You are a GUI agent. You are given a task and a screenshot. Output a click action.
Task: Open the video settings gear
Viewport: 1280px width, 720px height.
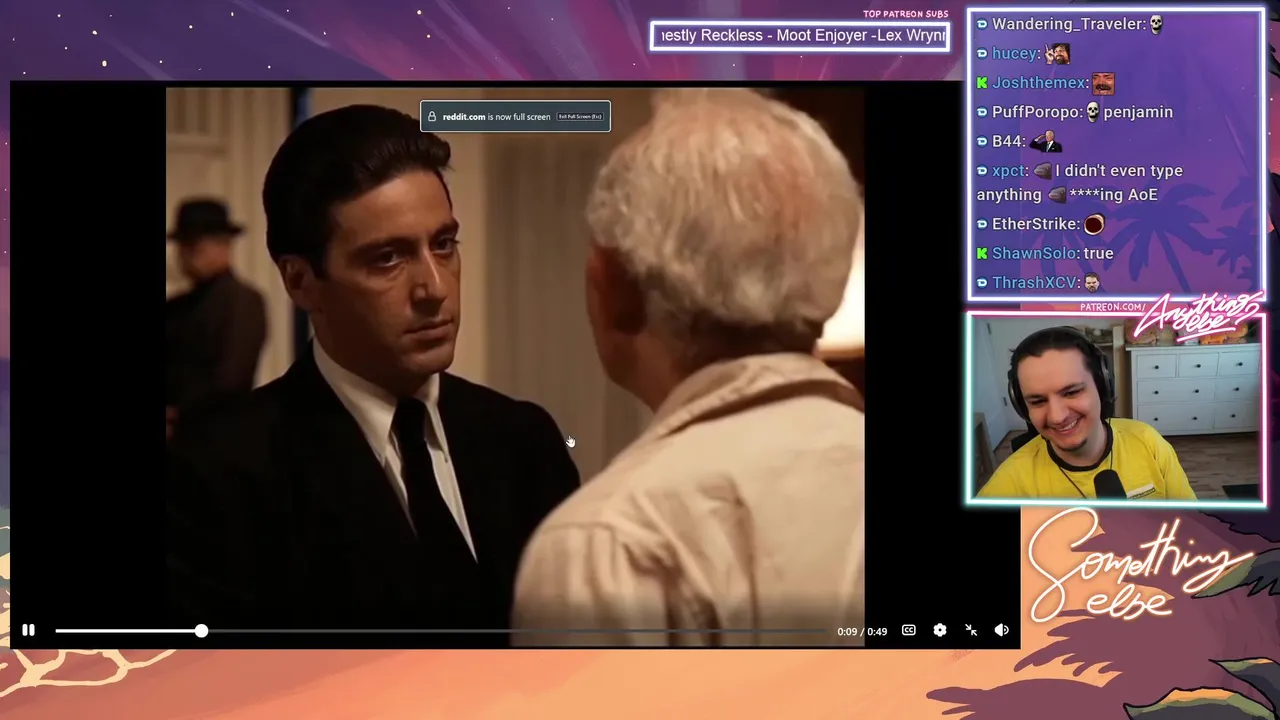[x=939, y=630]
